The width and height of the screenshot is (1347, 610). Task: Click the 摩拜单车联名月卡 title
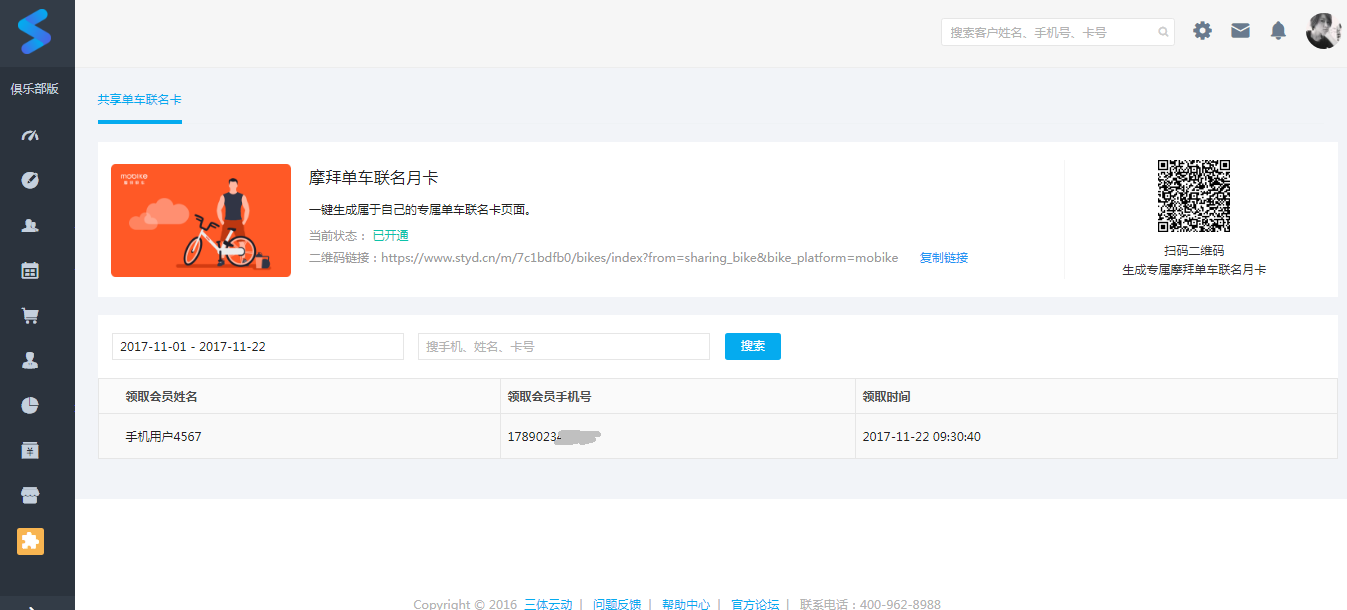(x=374, y=178)
